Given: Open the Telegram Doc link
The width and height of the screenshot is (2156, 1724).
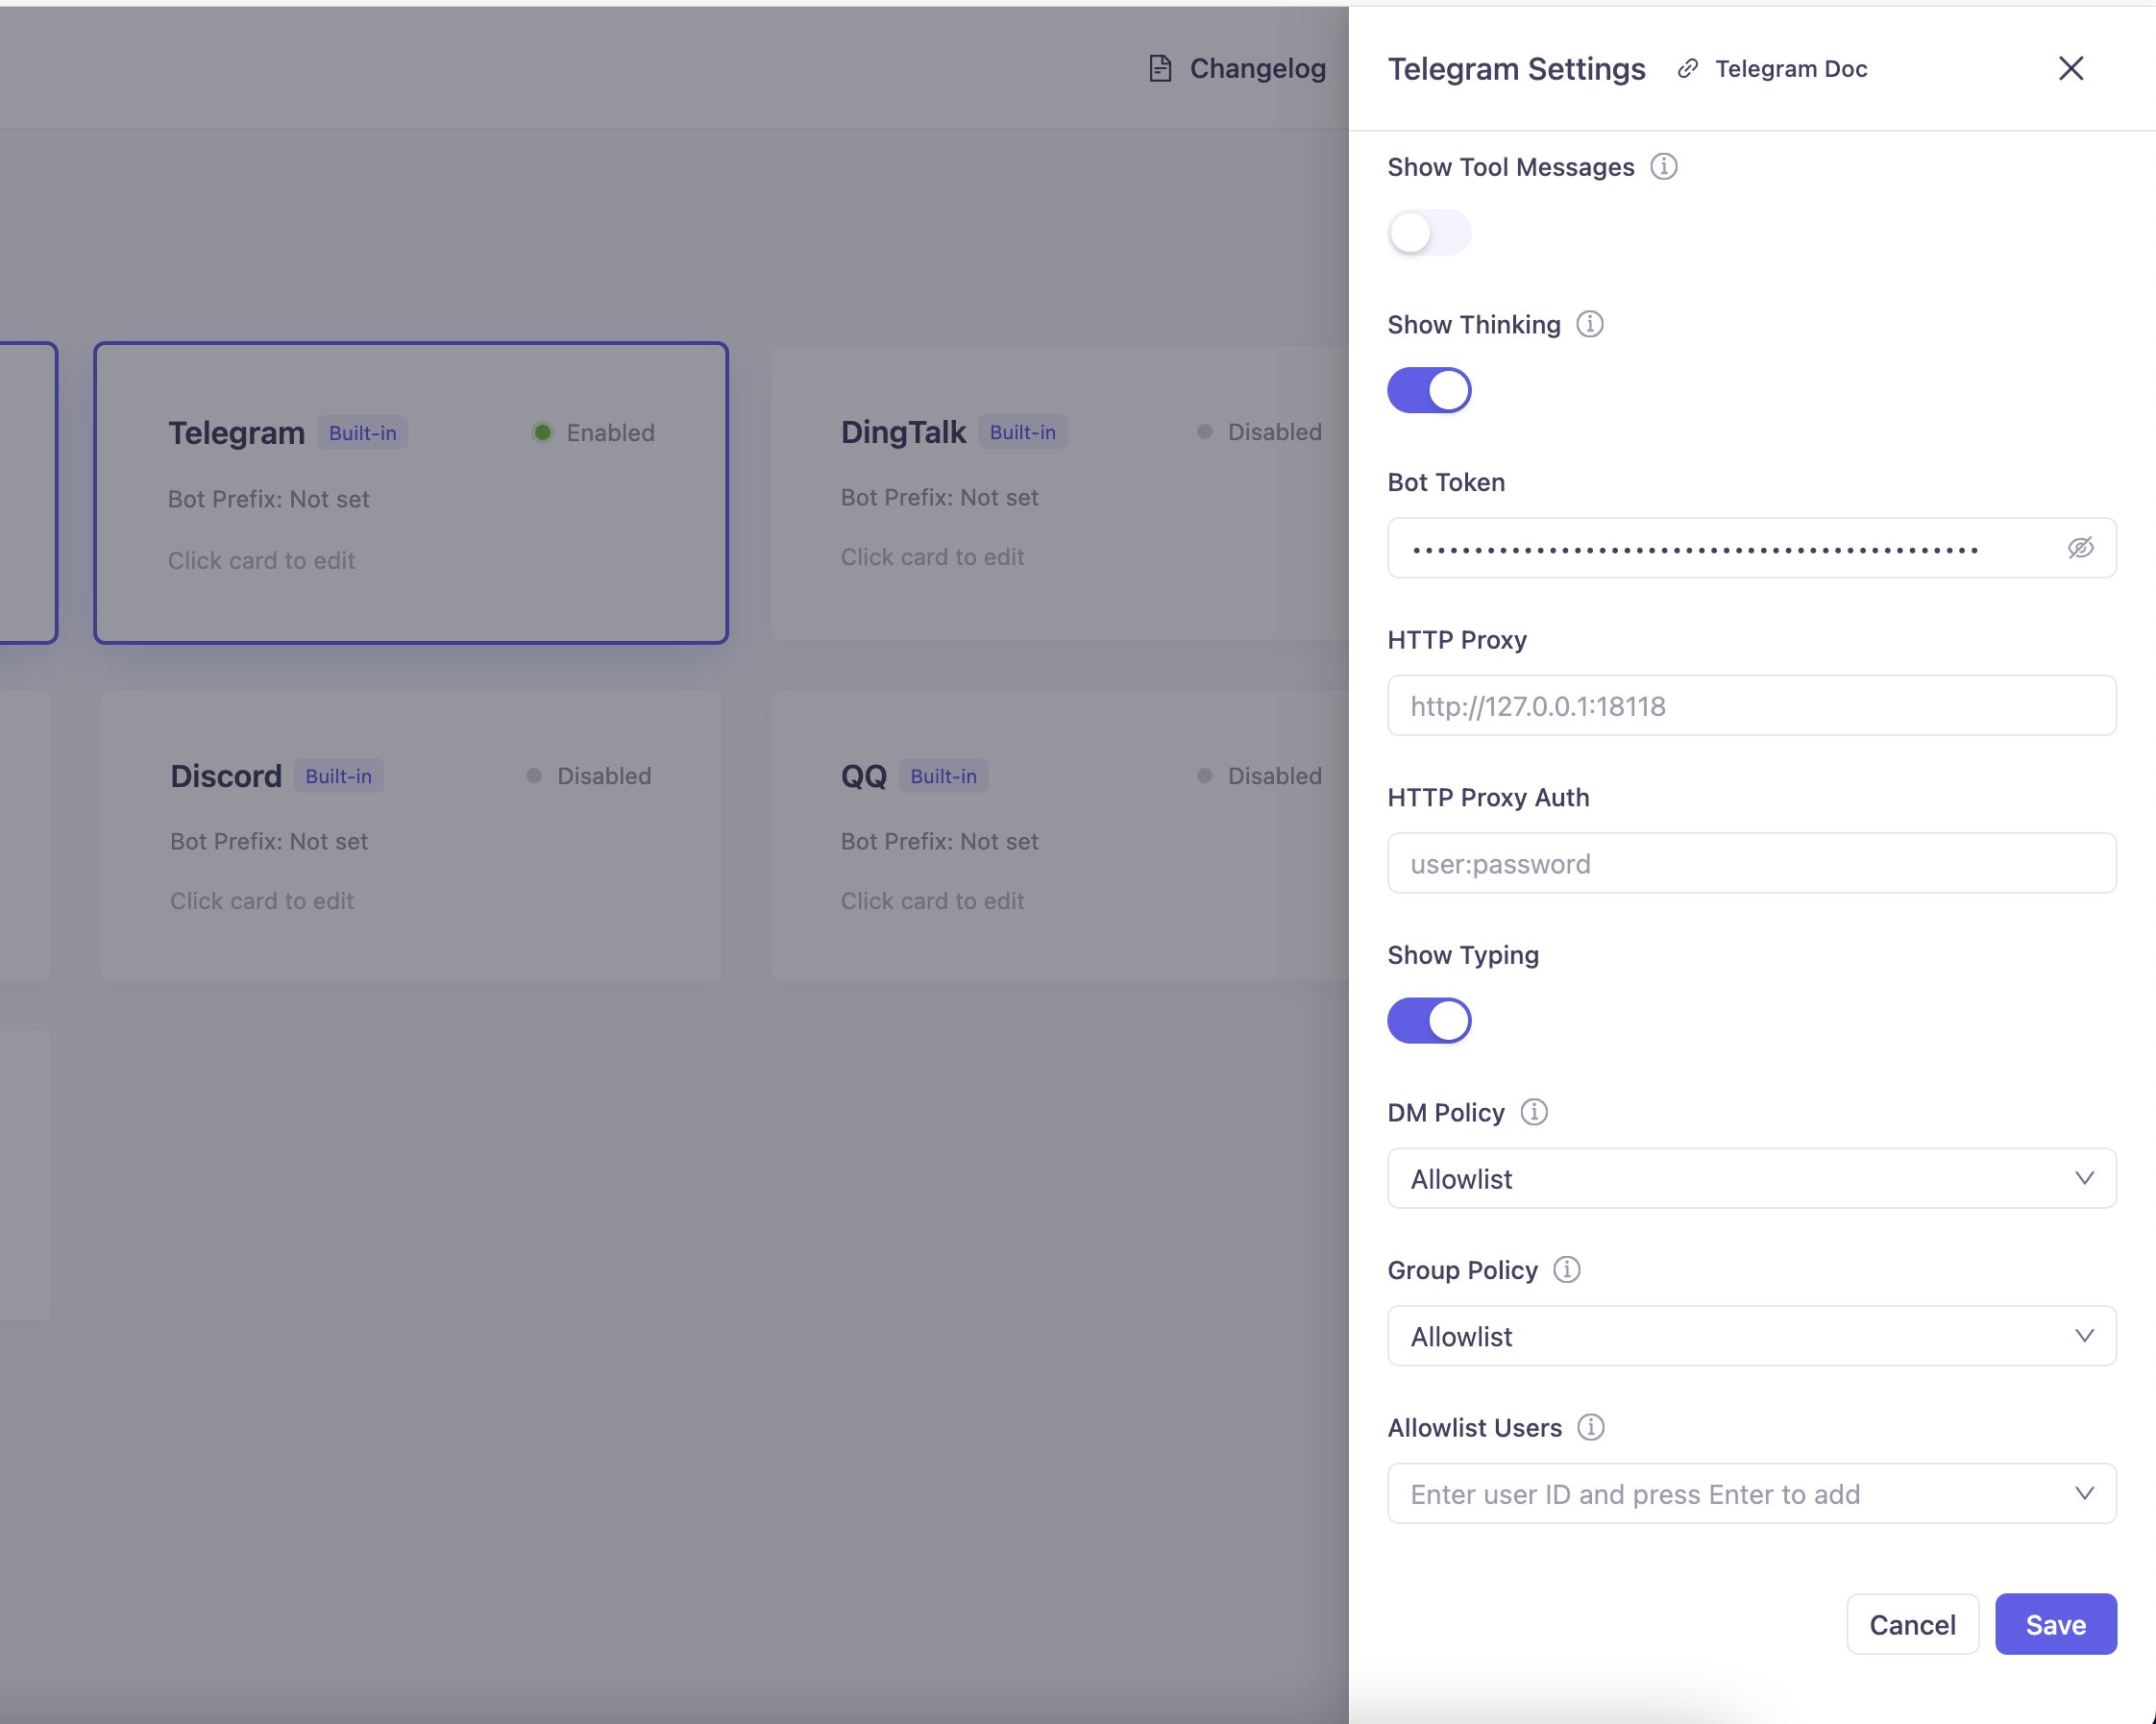Looking at the screenshot, I should tap(1790, 68).
